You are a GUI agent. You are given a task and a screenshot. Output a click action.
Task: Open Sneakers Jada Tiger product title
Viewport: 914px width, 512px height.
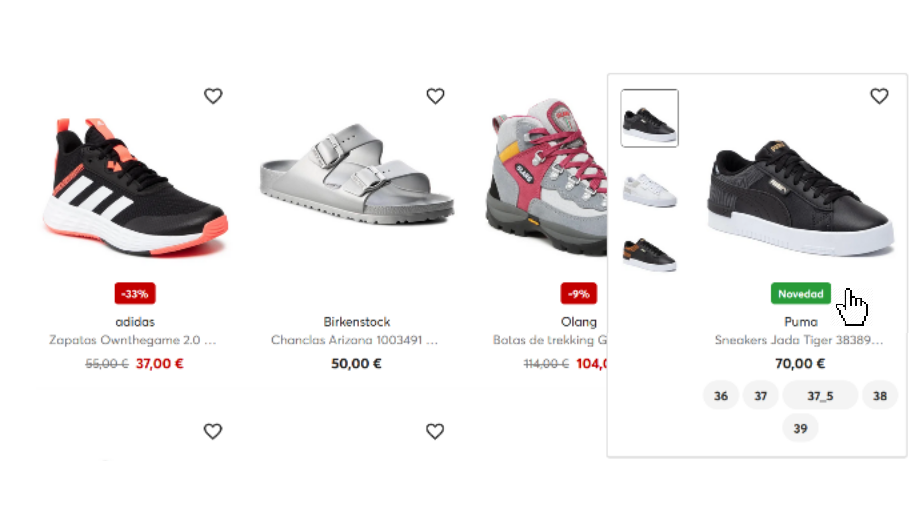click(799, 340)
